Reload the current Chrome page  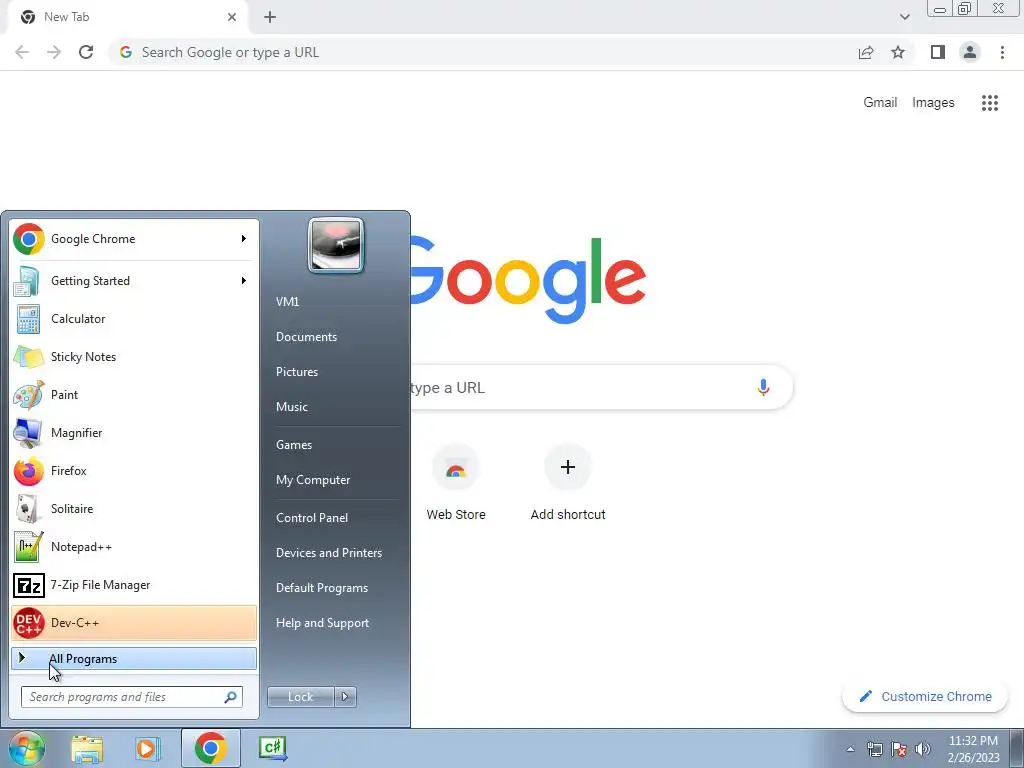coord(86,52)
